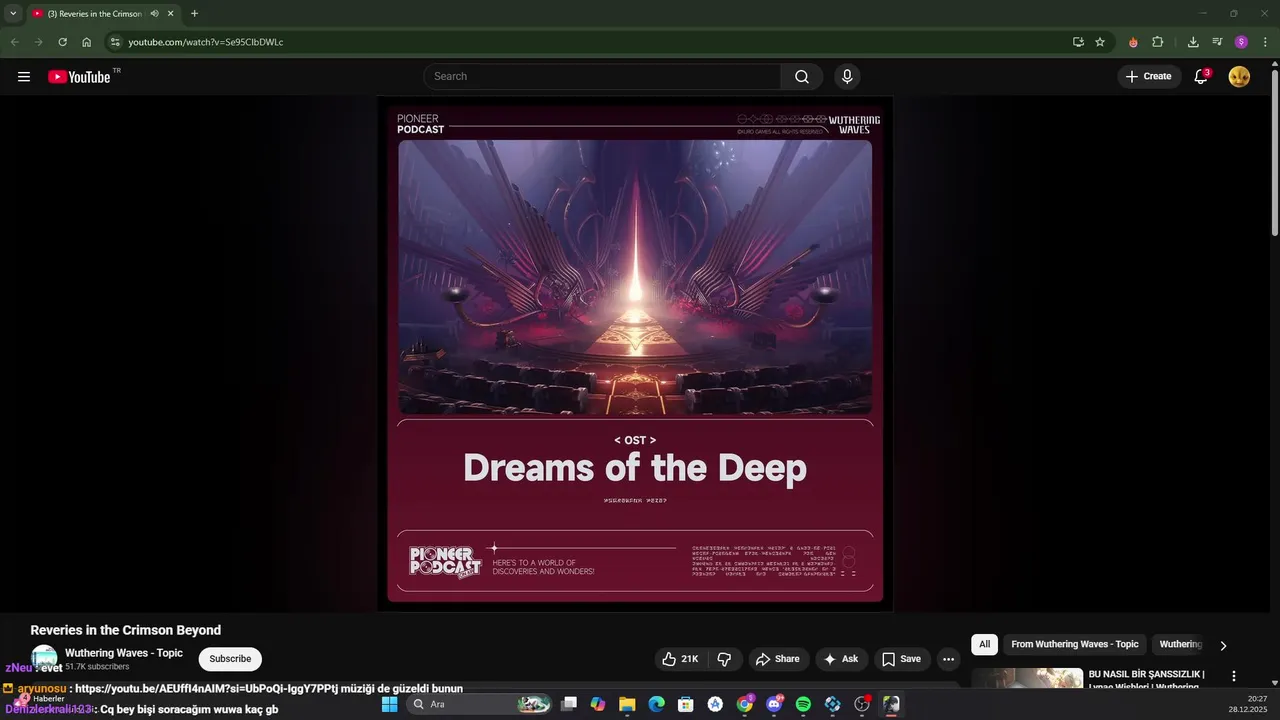Select the All filter chip

985,644
